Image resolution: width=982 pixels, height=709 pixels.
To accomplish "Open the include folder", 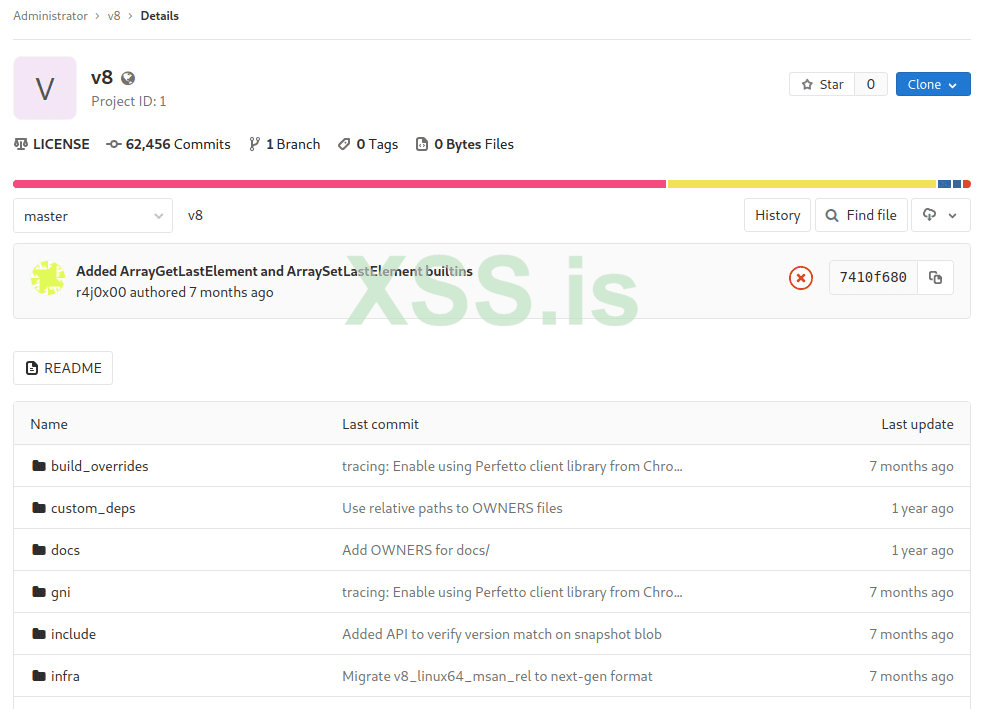I will pos(73,634).
